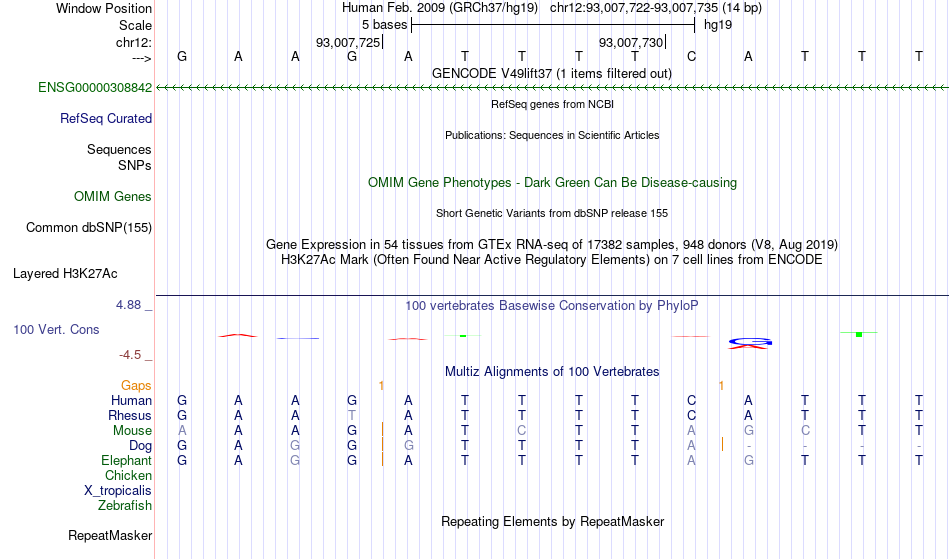
Task: Click the 5 bases scale bar
Action: tap(553, 25)
